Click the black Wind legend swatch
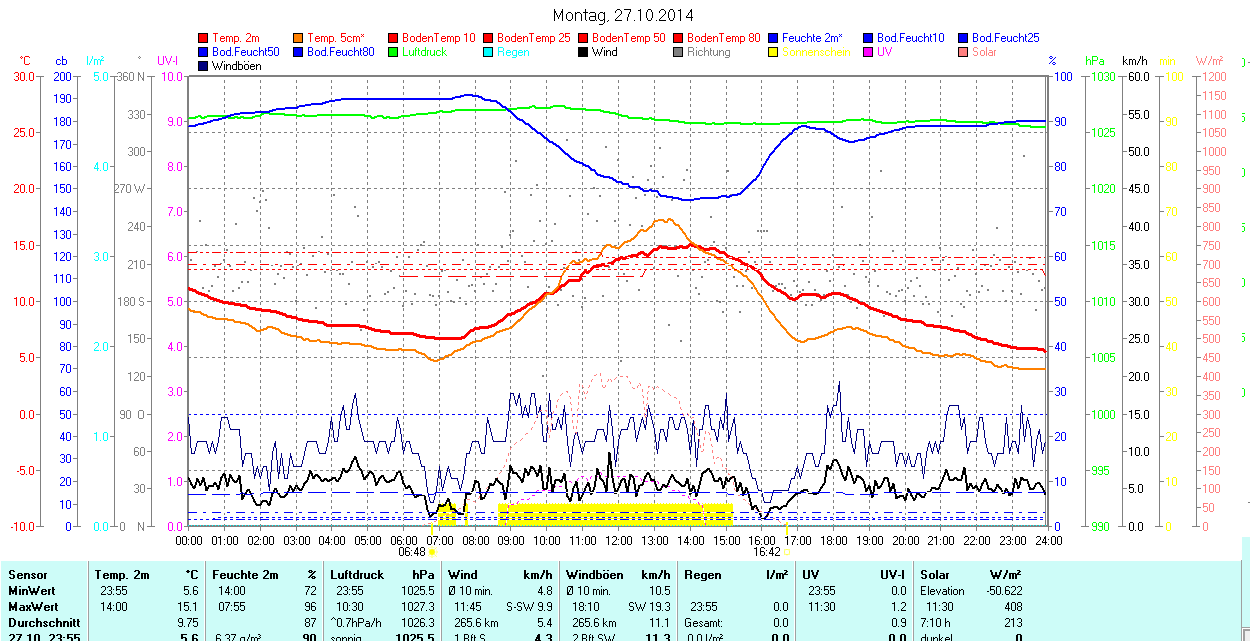 [584, 52]
